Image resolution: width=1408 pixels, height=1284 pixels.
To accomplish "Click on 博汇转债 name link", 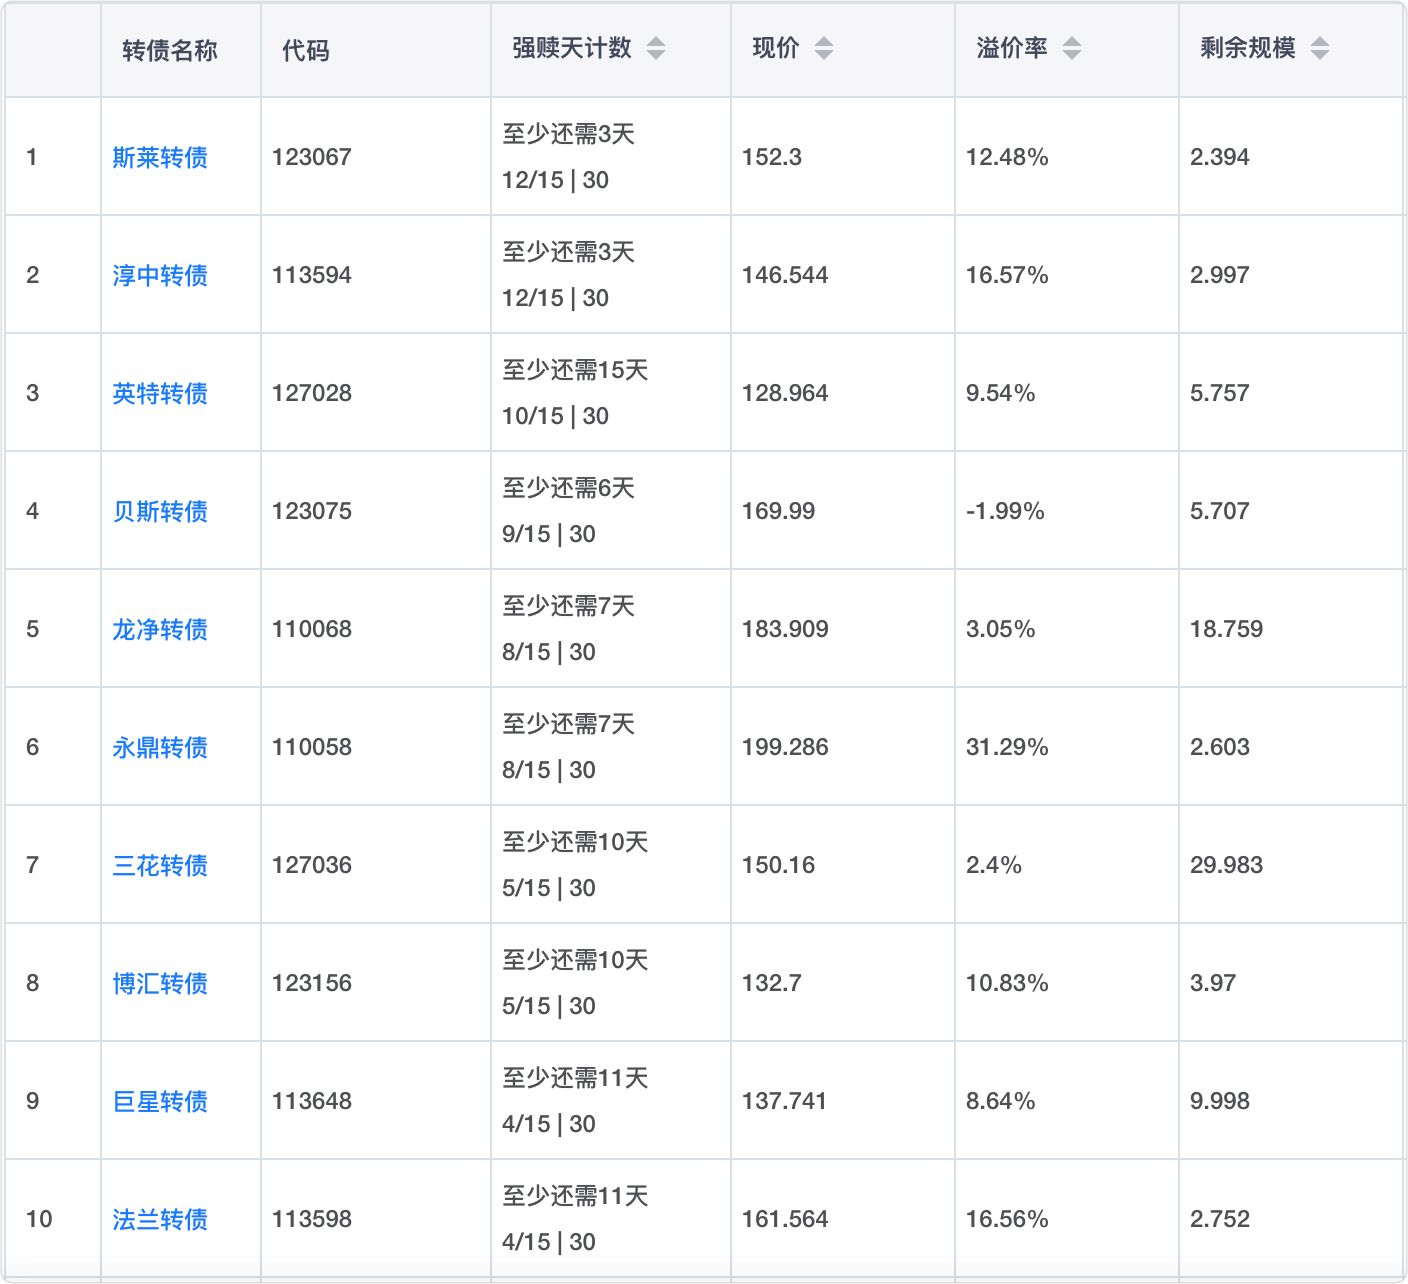I will pos(160,983).
